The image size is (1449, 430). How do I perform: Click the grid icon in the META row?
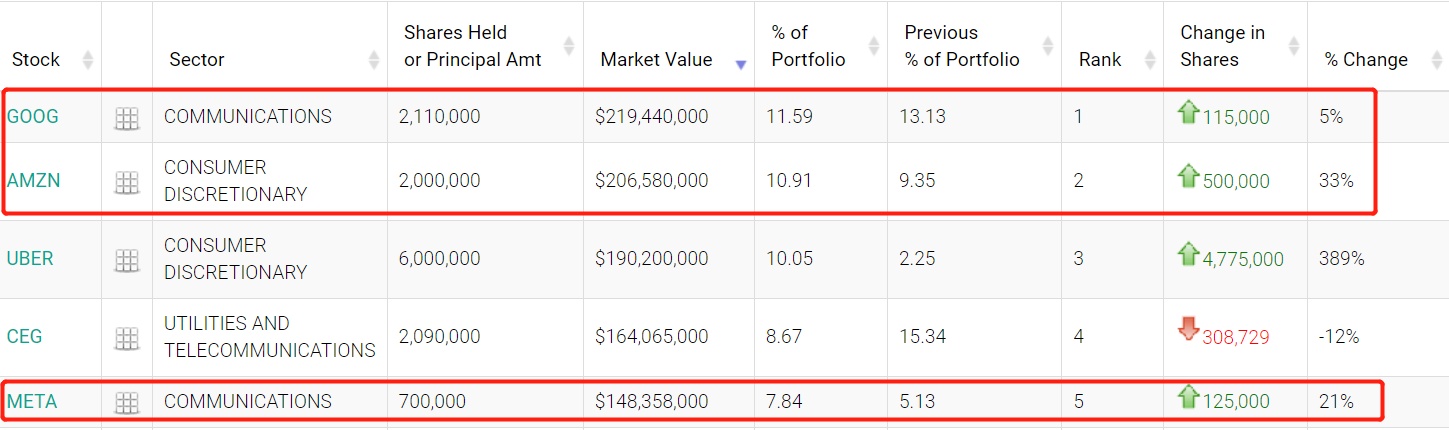tap(126, 403)
